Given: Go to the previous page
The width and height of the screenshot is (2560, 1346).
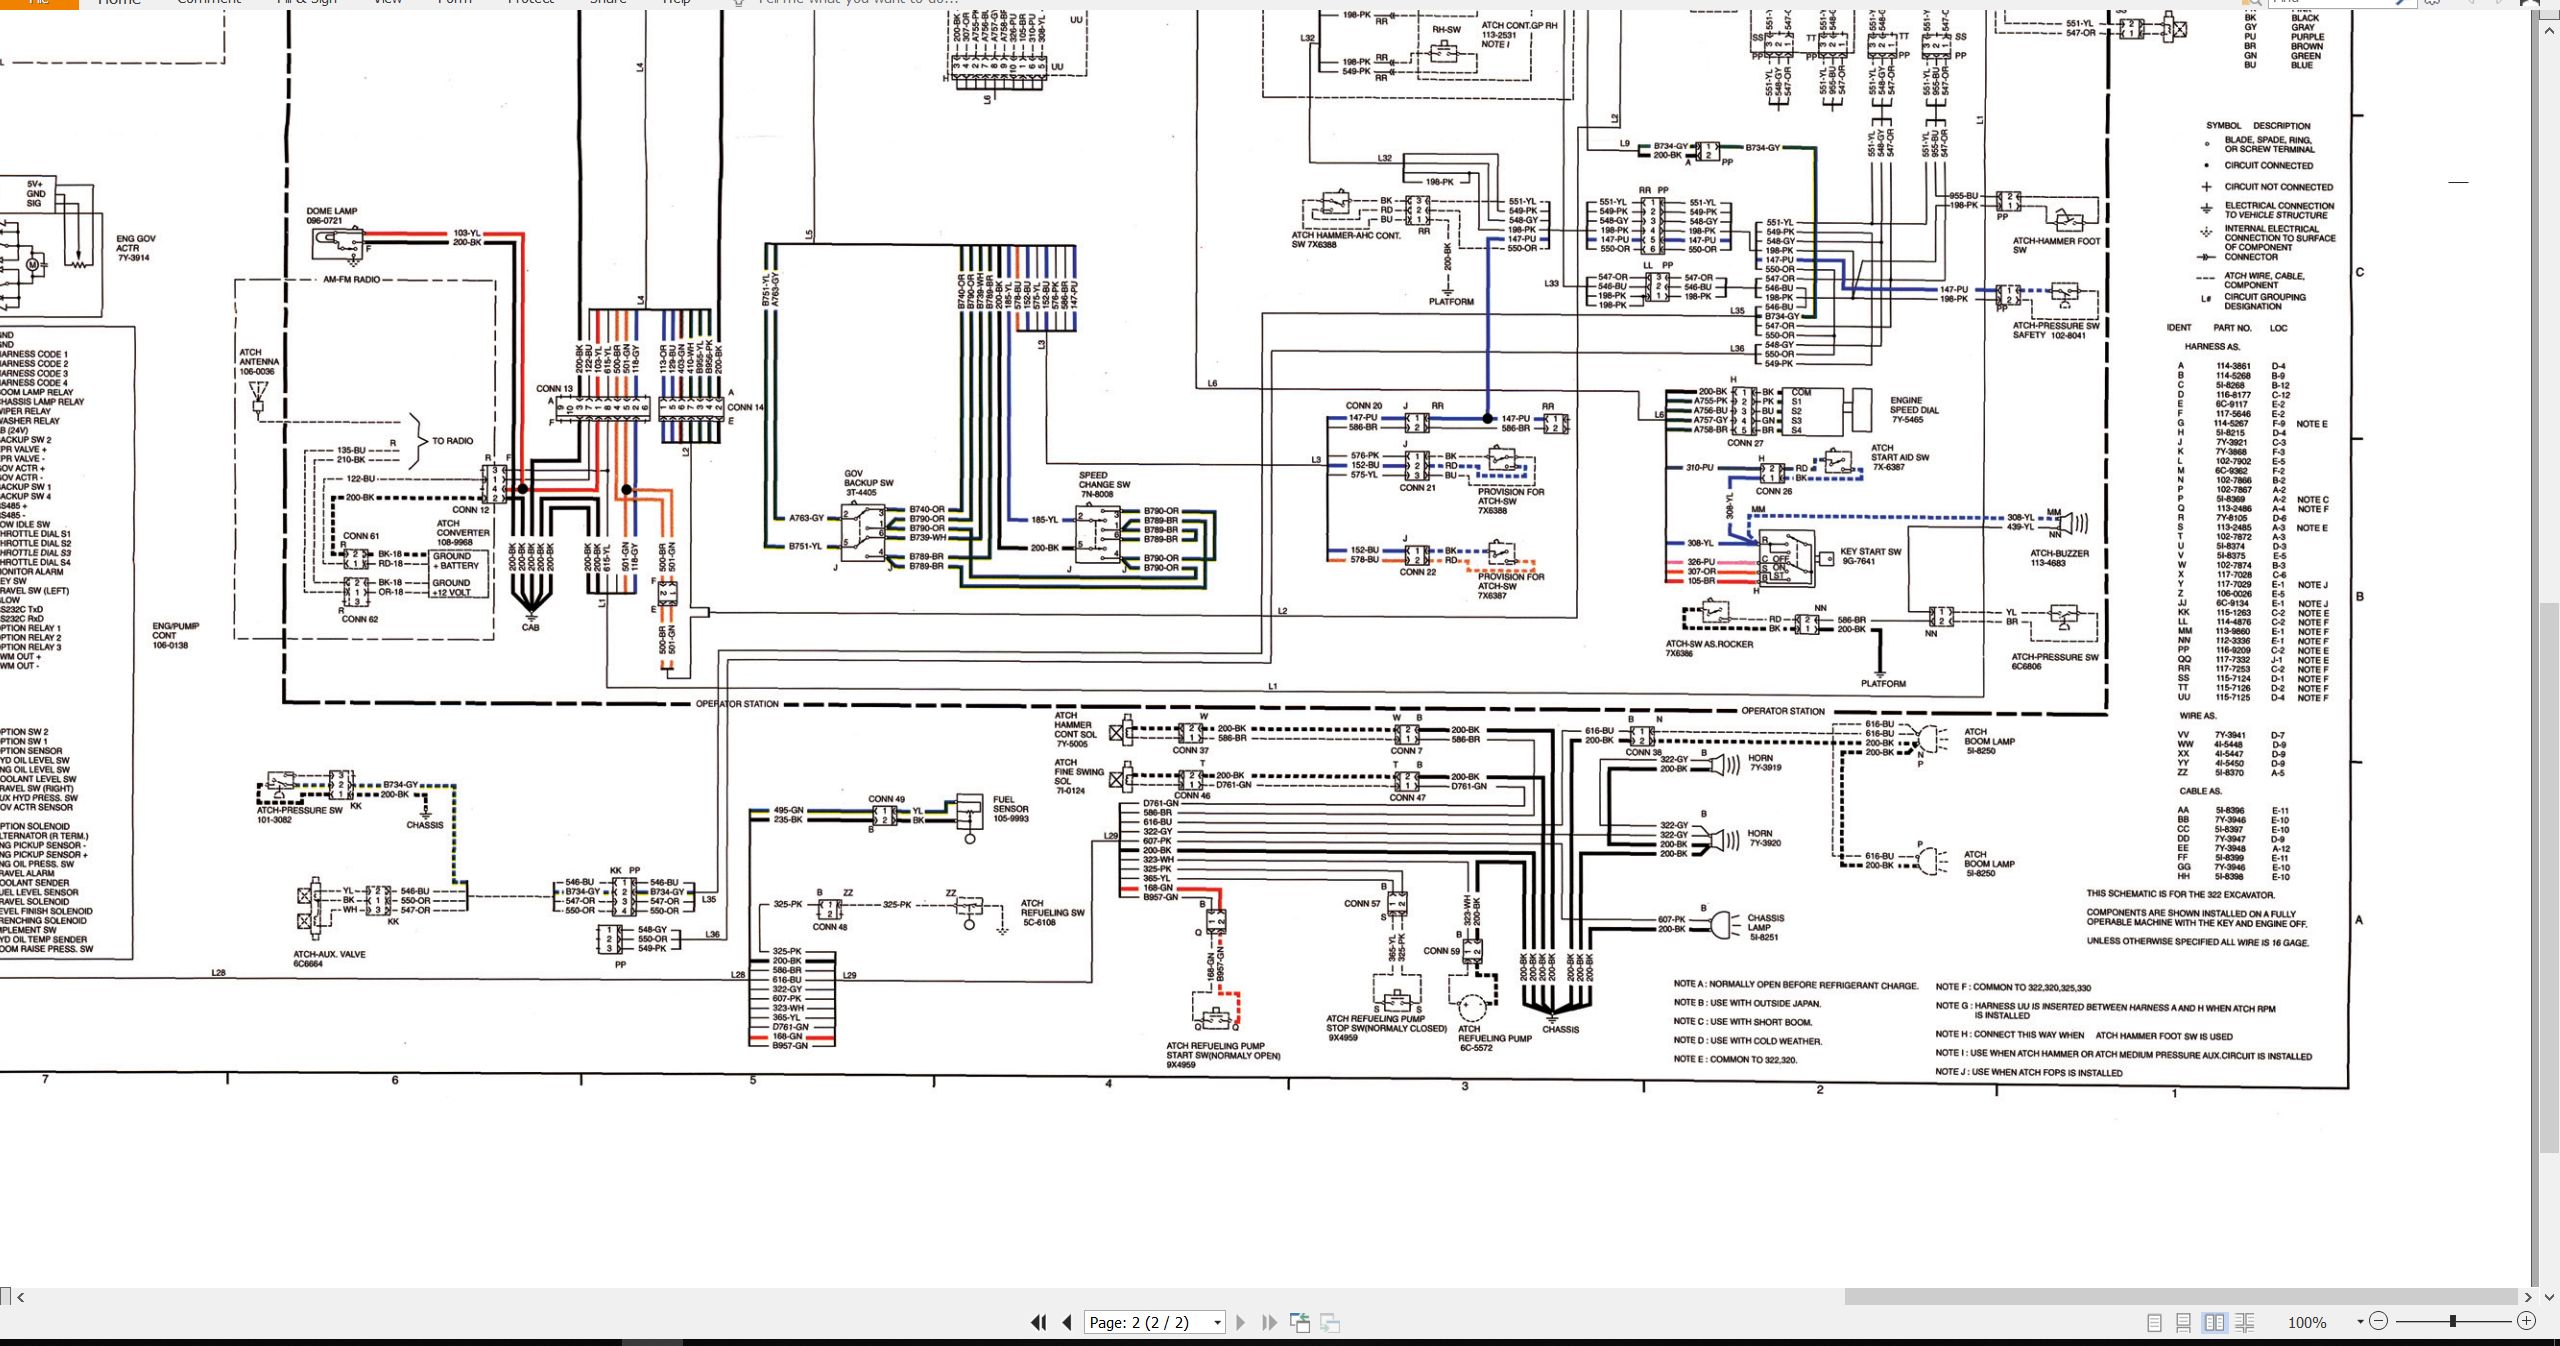Looking at the screenshot, I should point(1067,1322).
